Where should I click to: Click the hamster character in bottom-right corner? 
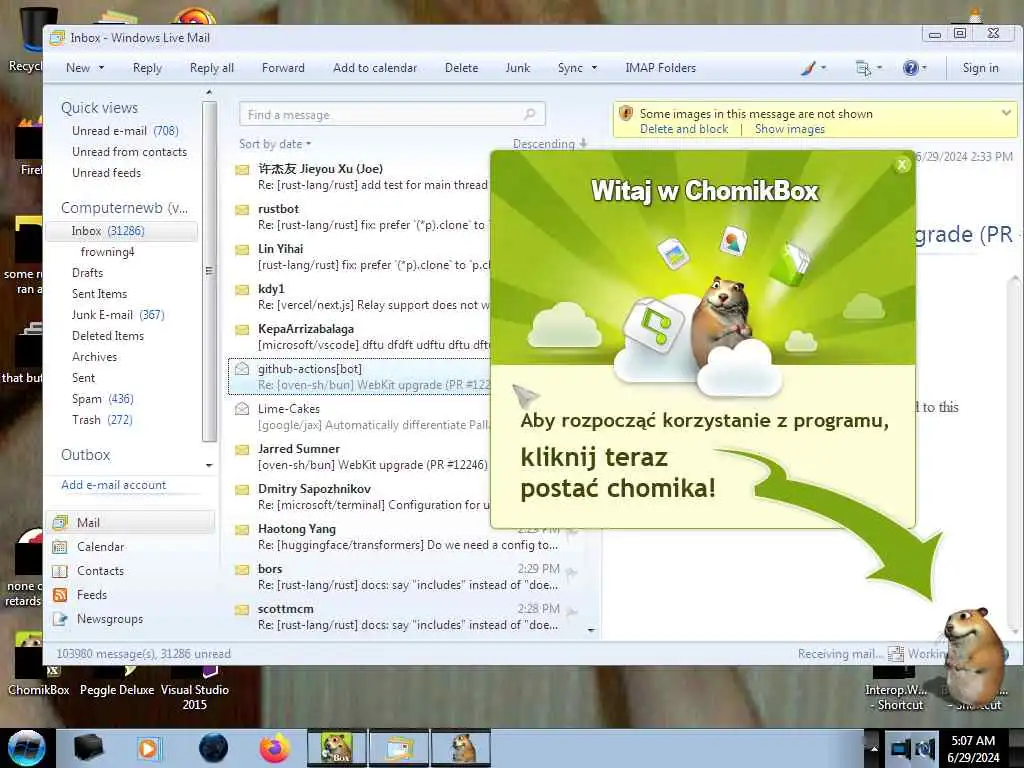point(974,656)
